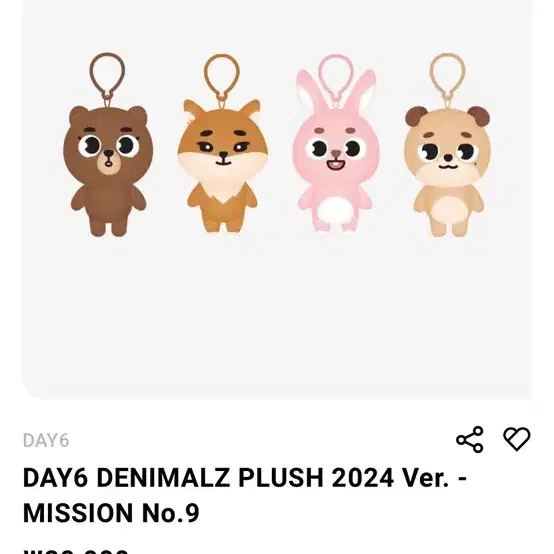Tap the partially visible price text
This screenshot has height=554, width=554.
[x=76, y=551]
